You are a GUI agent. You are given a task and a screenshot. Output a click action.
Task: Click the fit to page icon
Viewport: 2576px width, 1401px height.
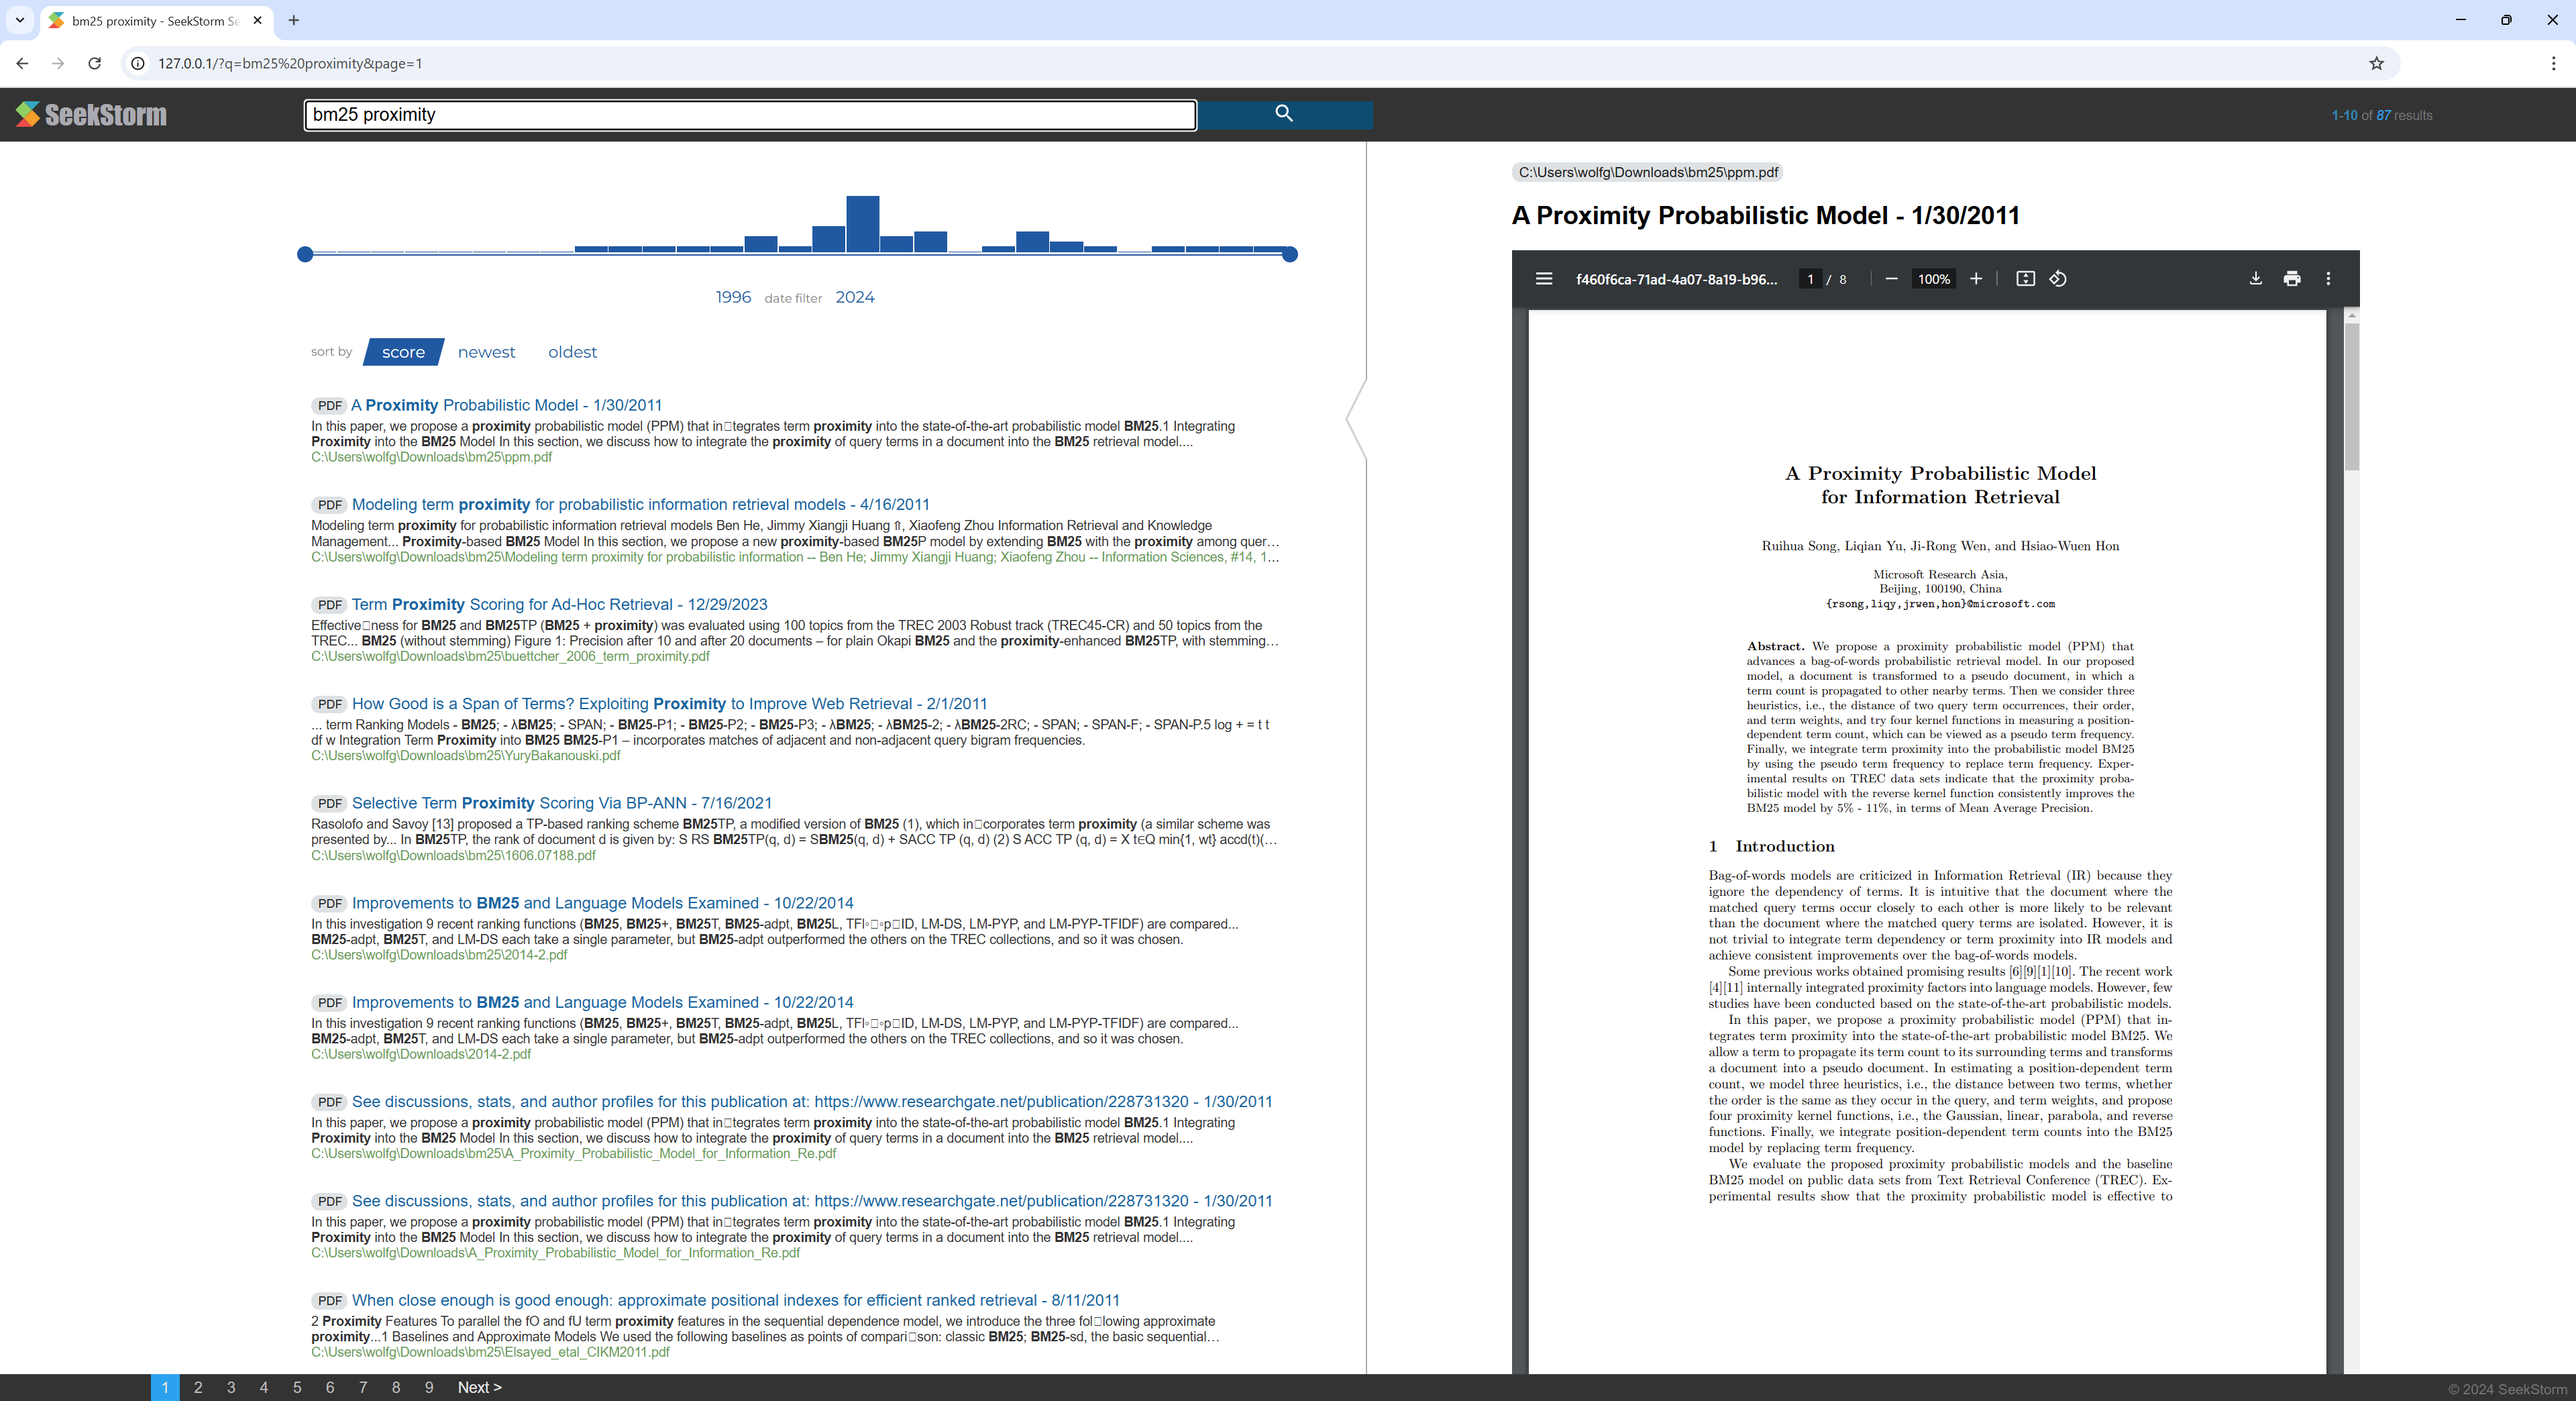click(2025, 279)
